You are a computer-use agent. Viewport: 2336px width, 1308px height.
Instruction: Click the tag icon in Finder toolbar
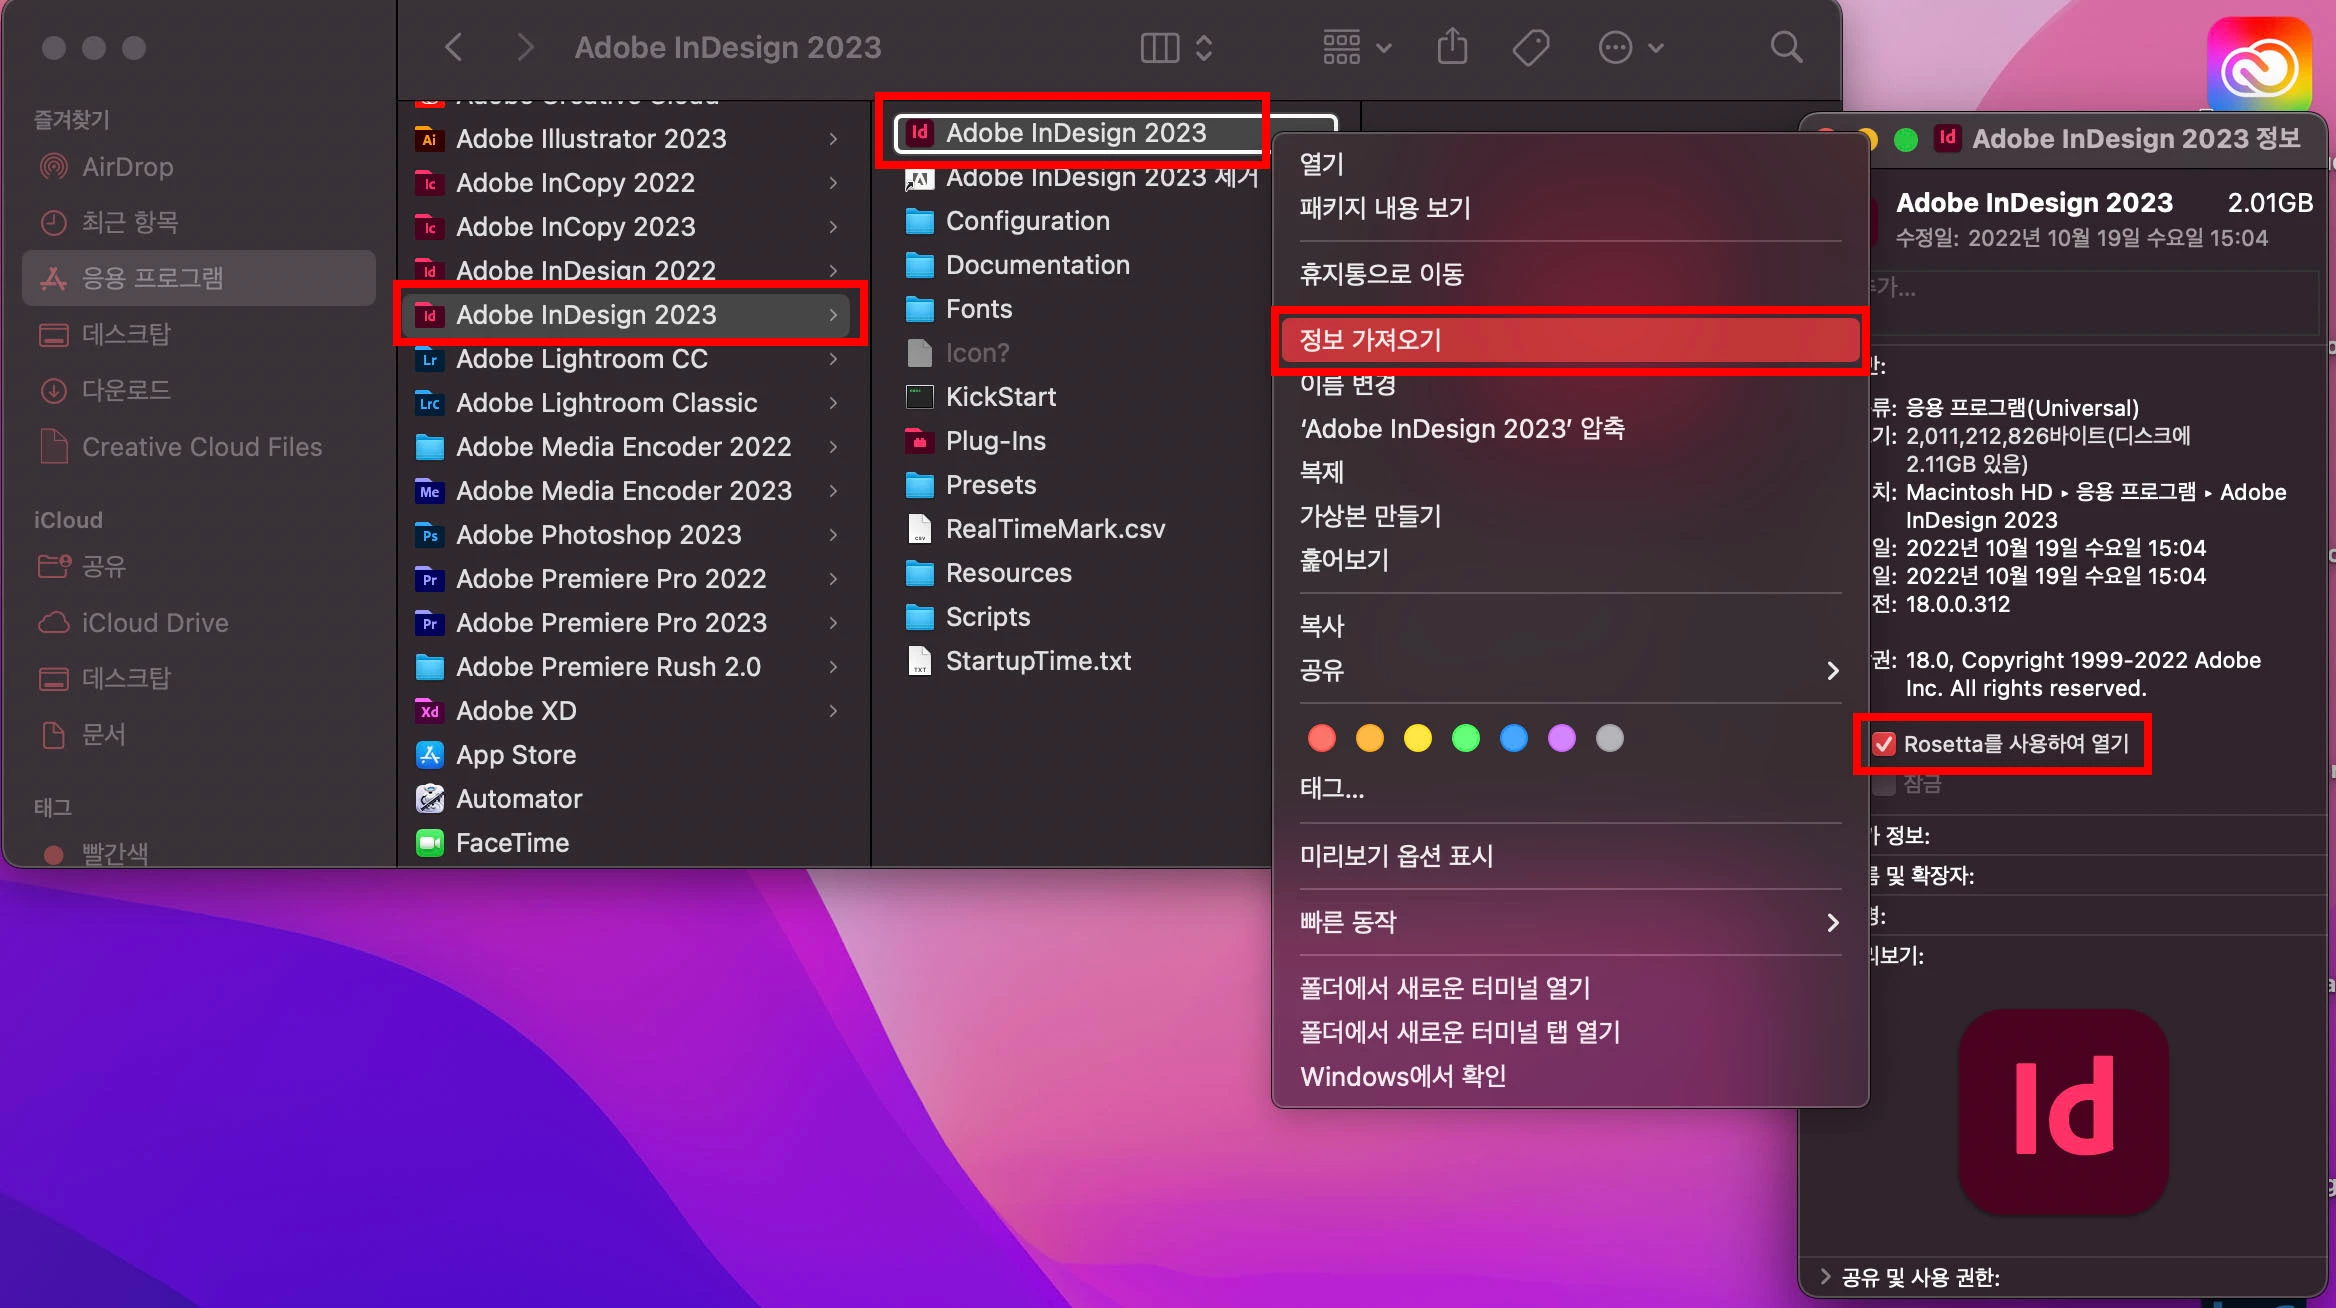tap(1530, 47)
